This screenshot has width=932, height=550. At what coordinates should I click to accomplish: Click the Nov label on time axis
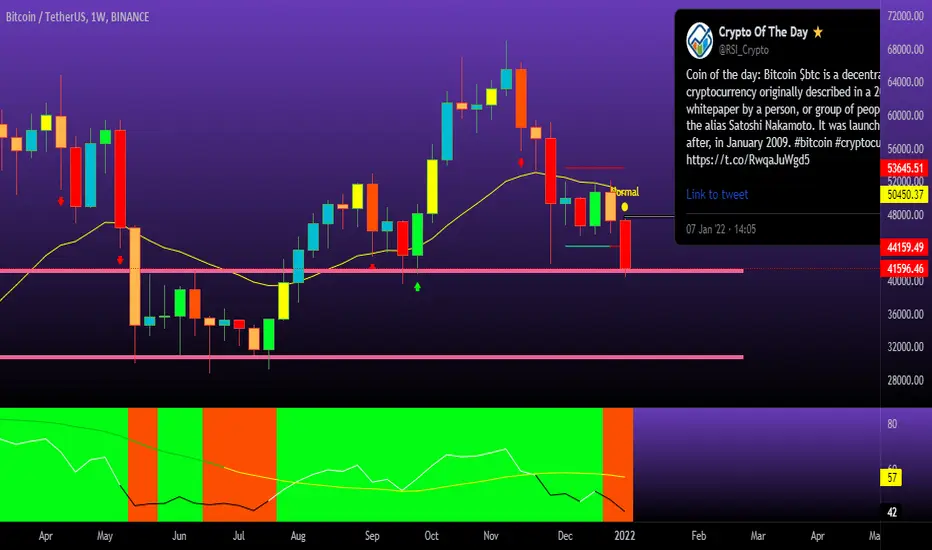(491, 536)
